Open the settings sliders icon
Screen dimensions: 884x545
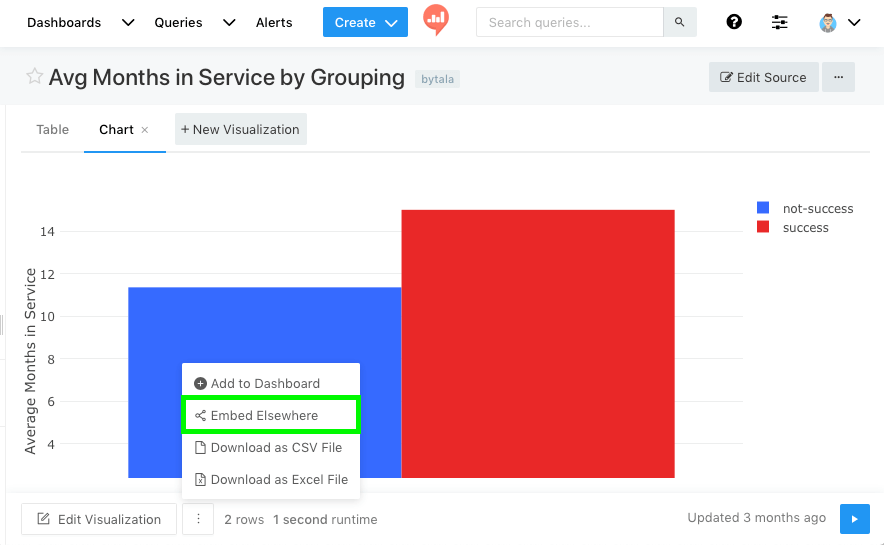[x=780, y=22]
